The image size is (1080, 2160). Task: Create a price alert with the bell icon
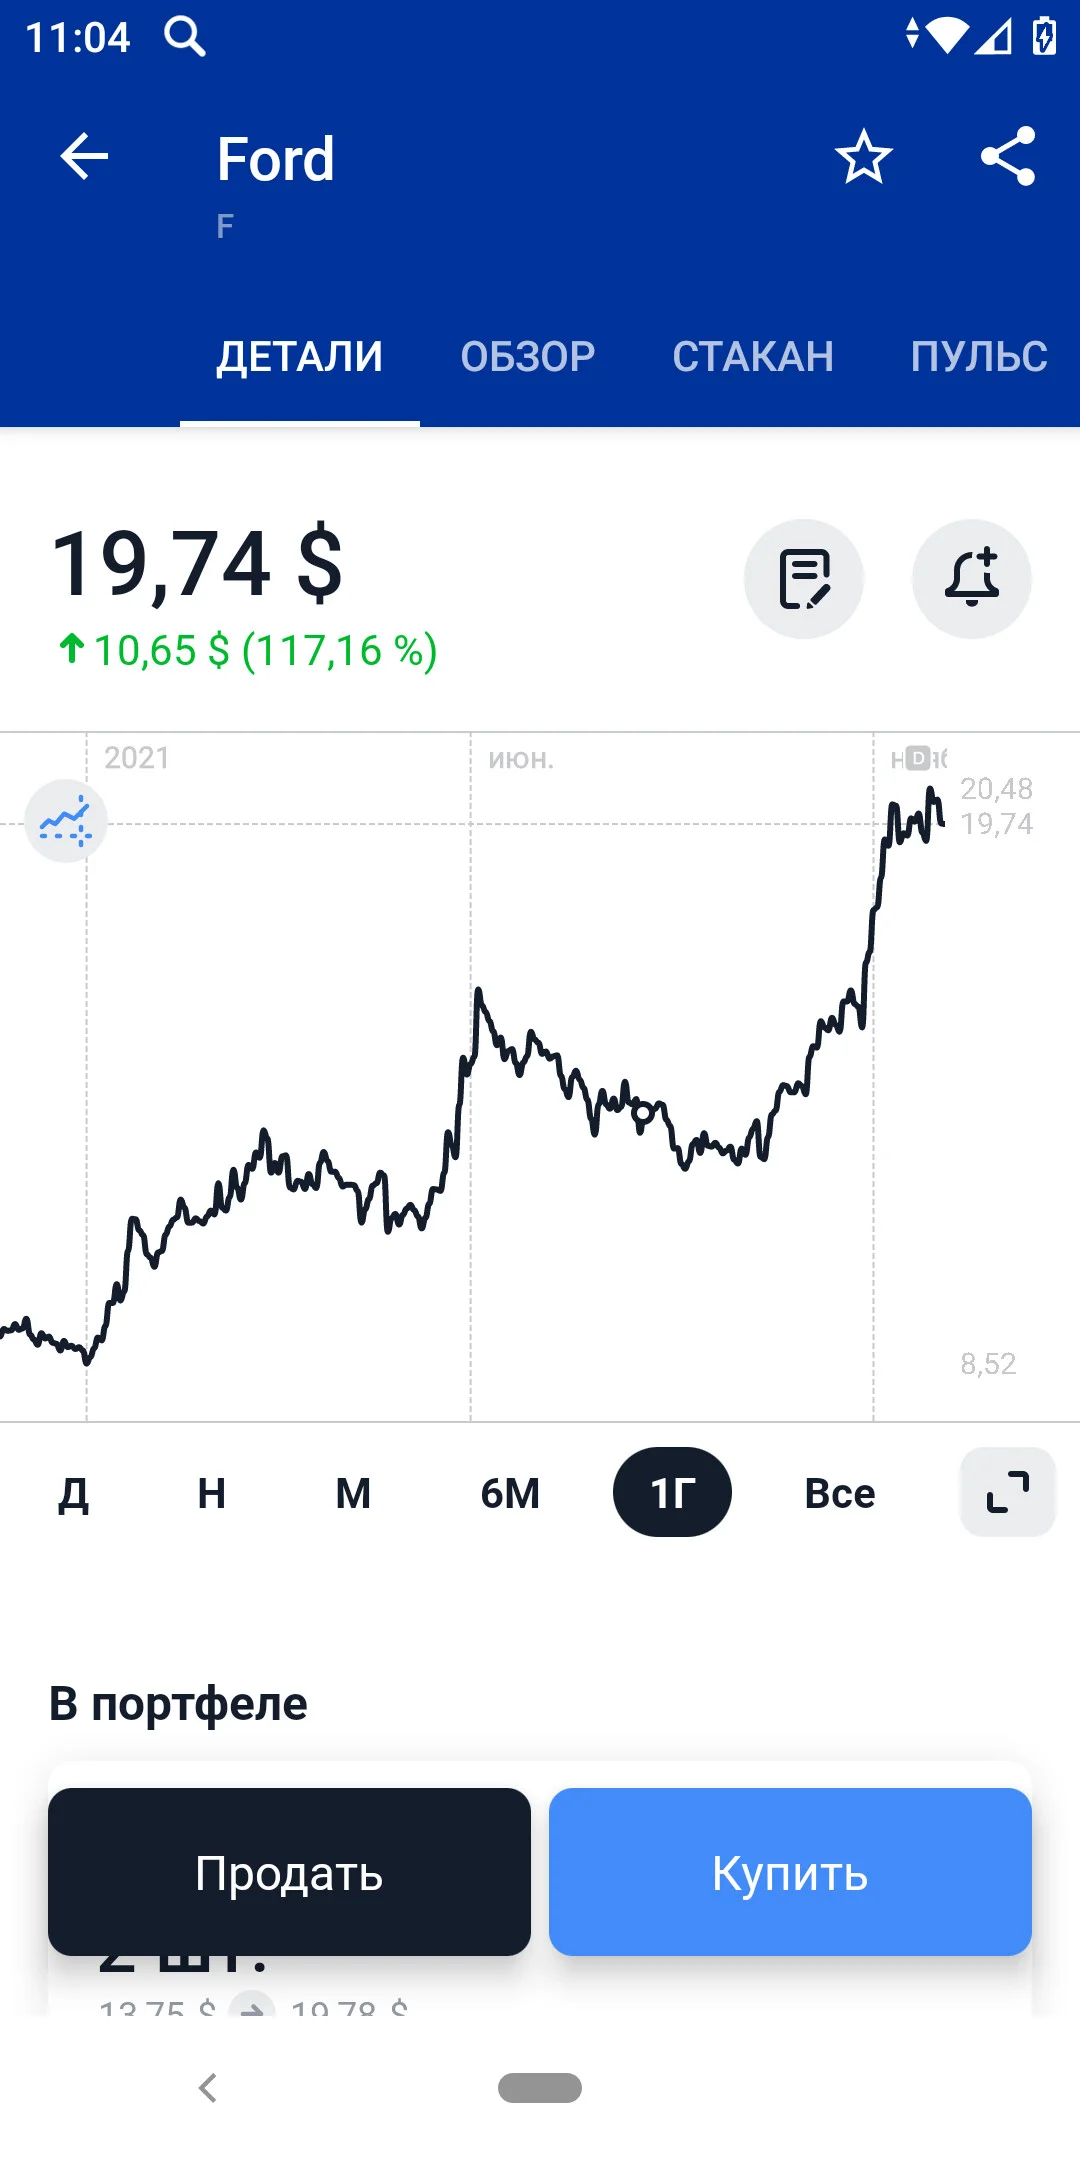[972, 579]
